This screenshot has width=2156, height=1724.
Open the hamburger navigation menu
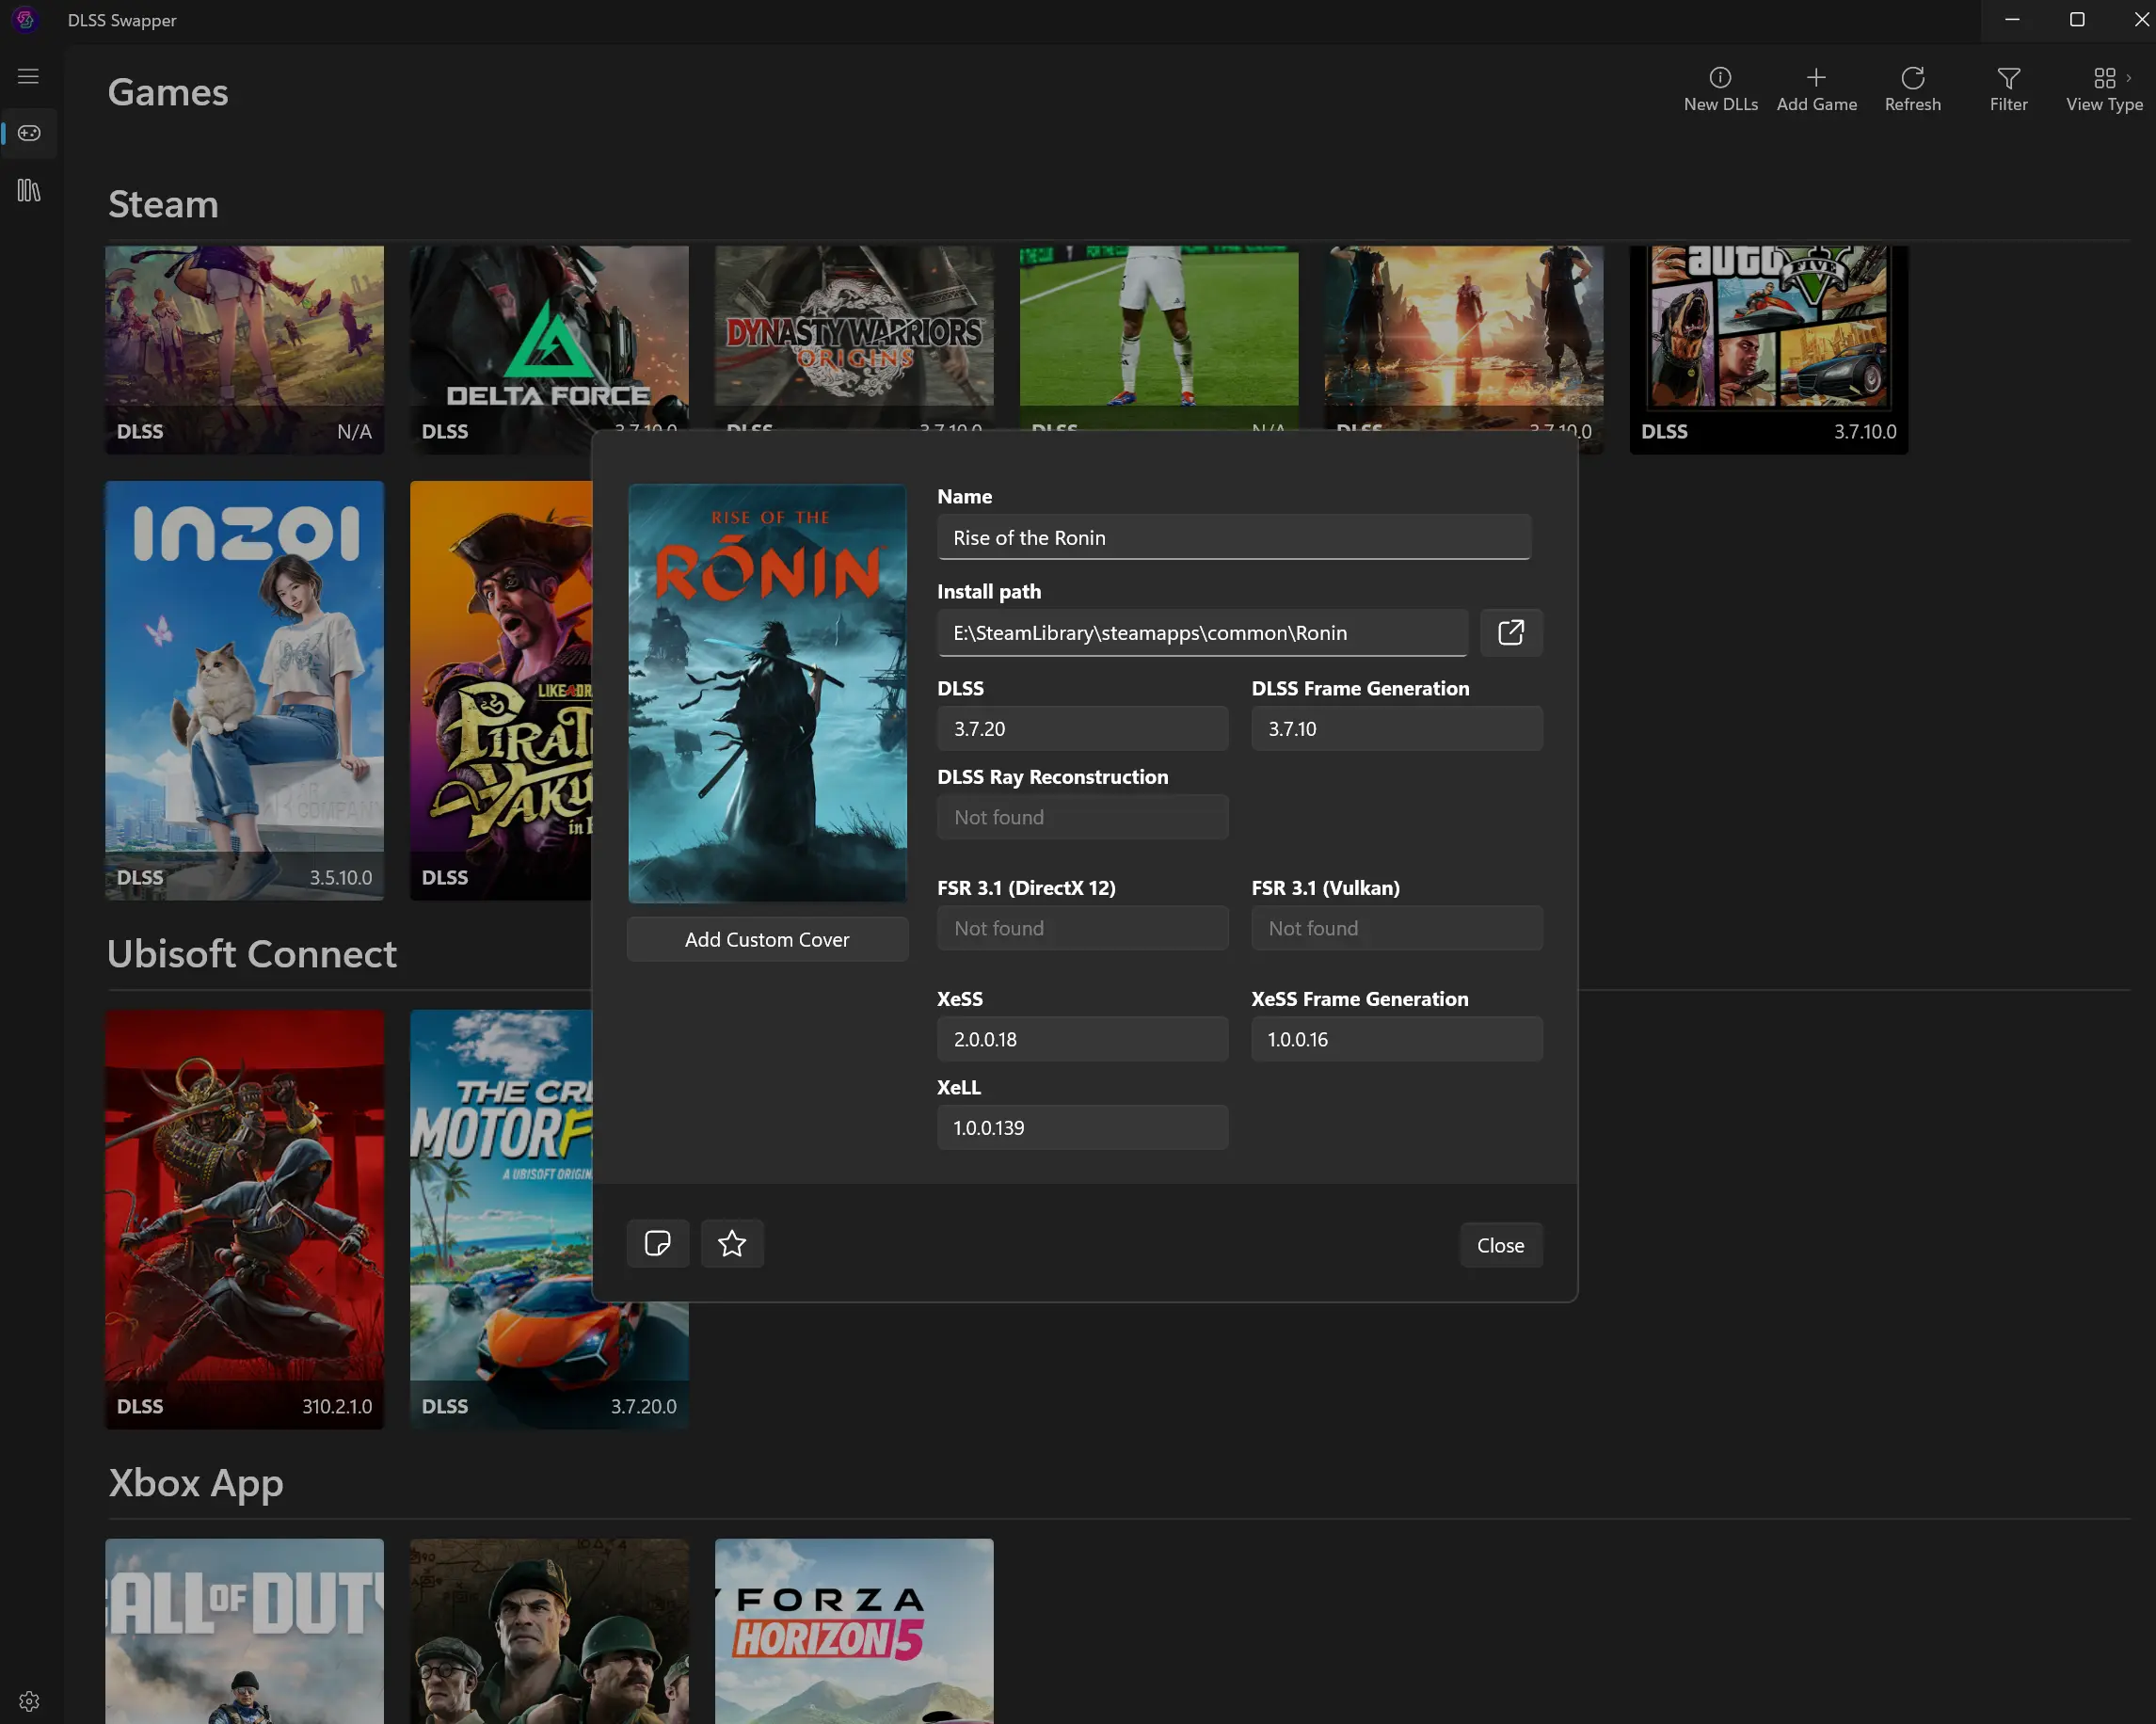click(x=28, y=76)
